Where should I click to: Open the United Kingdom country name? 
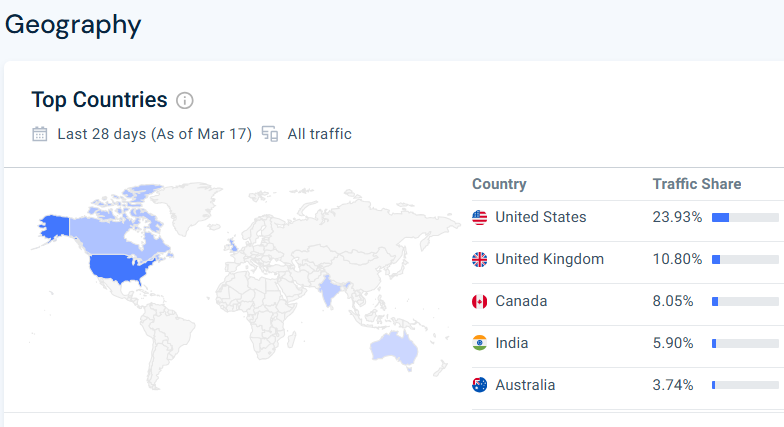click(549, 259)
